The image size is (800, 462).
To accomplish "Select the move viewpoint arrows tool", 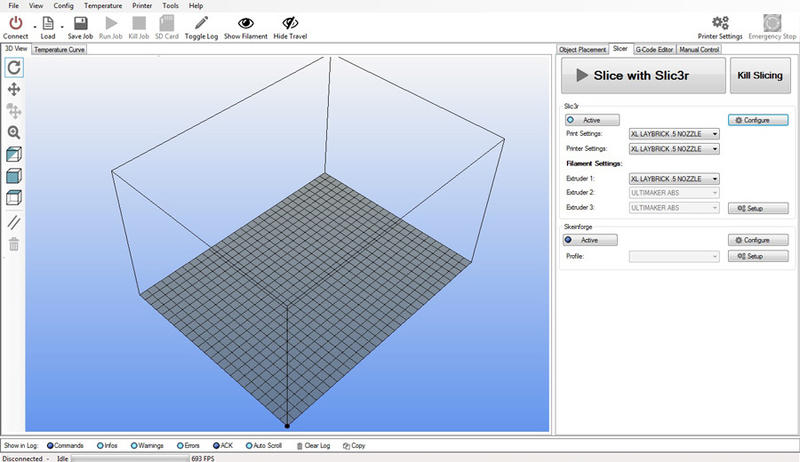I will point(15,90).
